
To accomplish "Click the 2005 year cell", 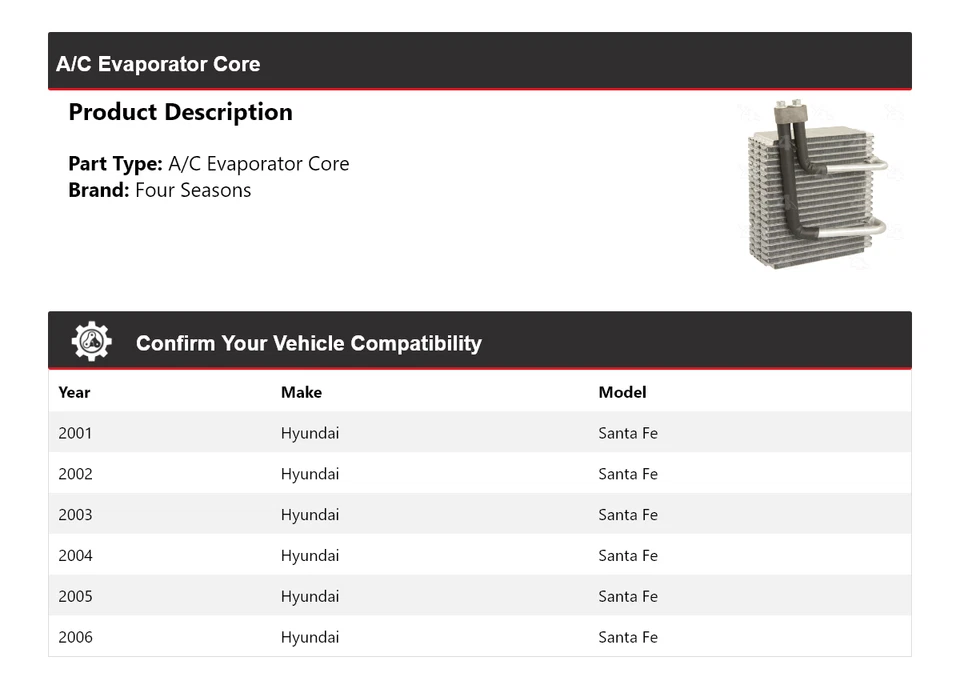I will pos(75,597).
